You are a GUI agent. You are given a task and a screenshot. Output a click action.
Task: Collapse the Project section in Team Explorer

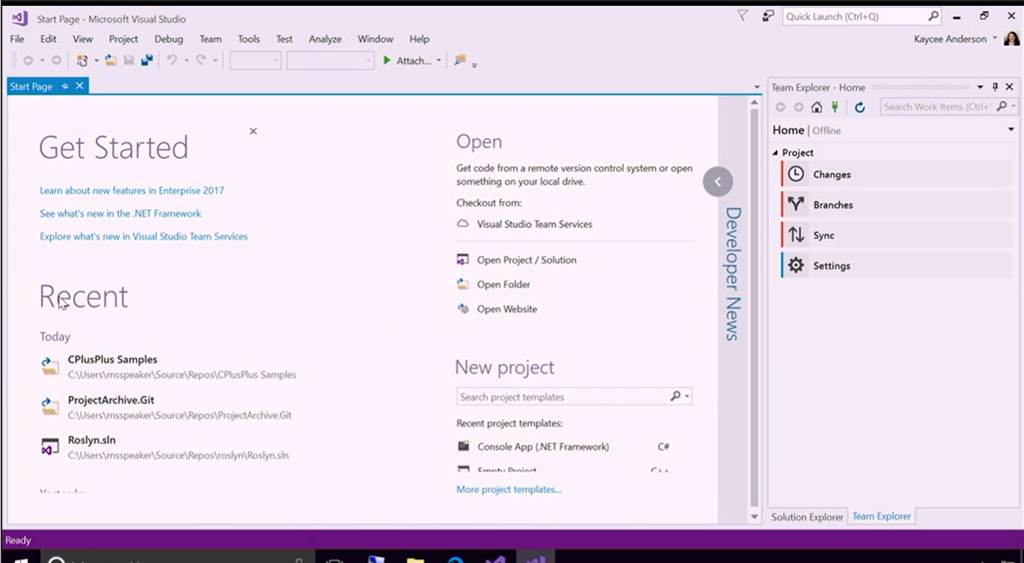[777, 153]
